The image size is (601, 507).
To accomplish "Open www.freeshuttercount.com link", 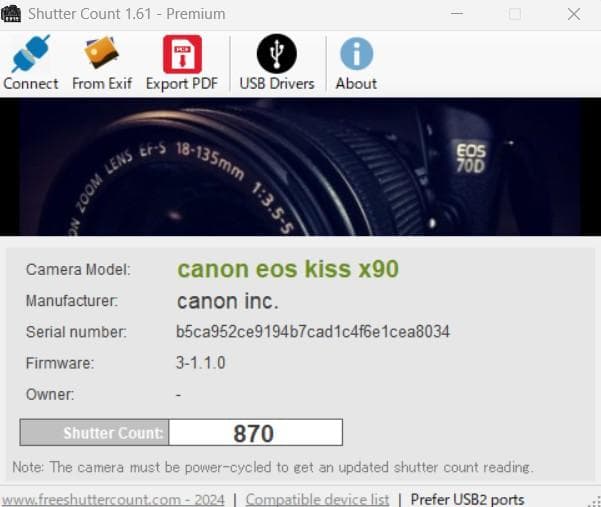I will pyautogui.click(x=113, y=499).
